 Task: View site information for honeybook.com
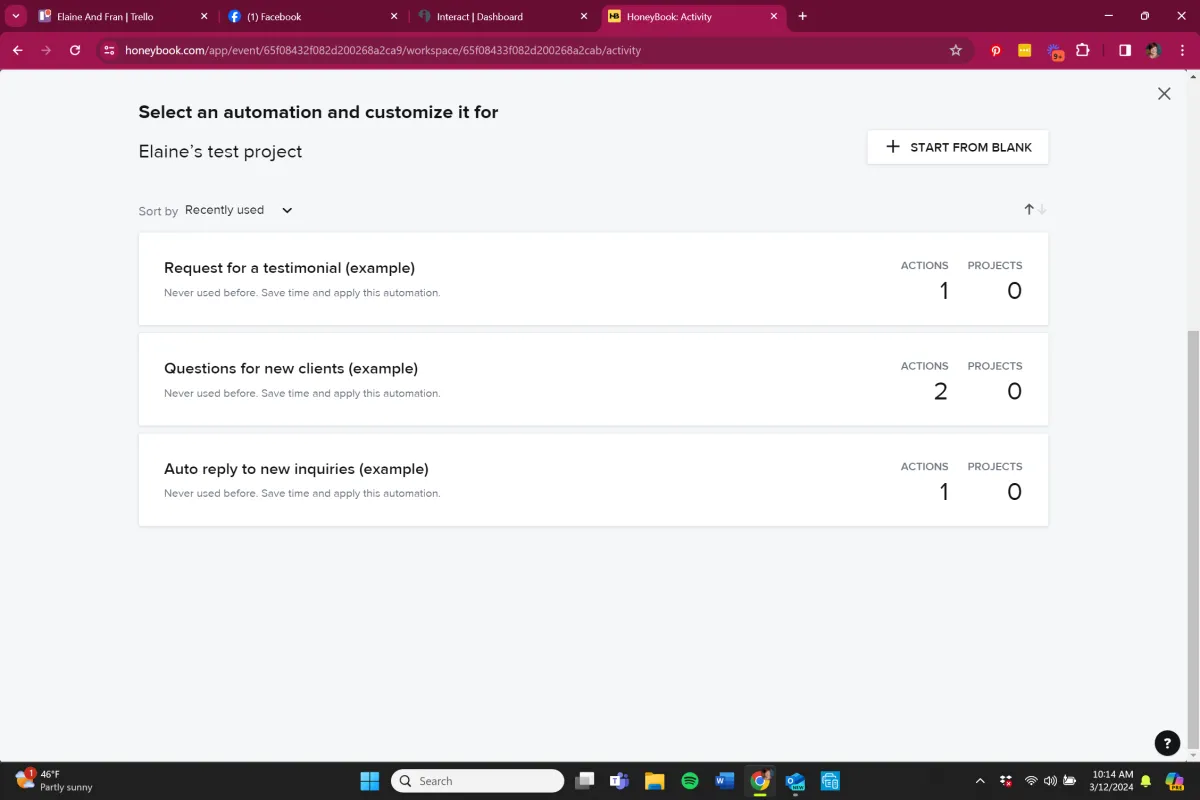pyautogui.click(x=110, y=50)
